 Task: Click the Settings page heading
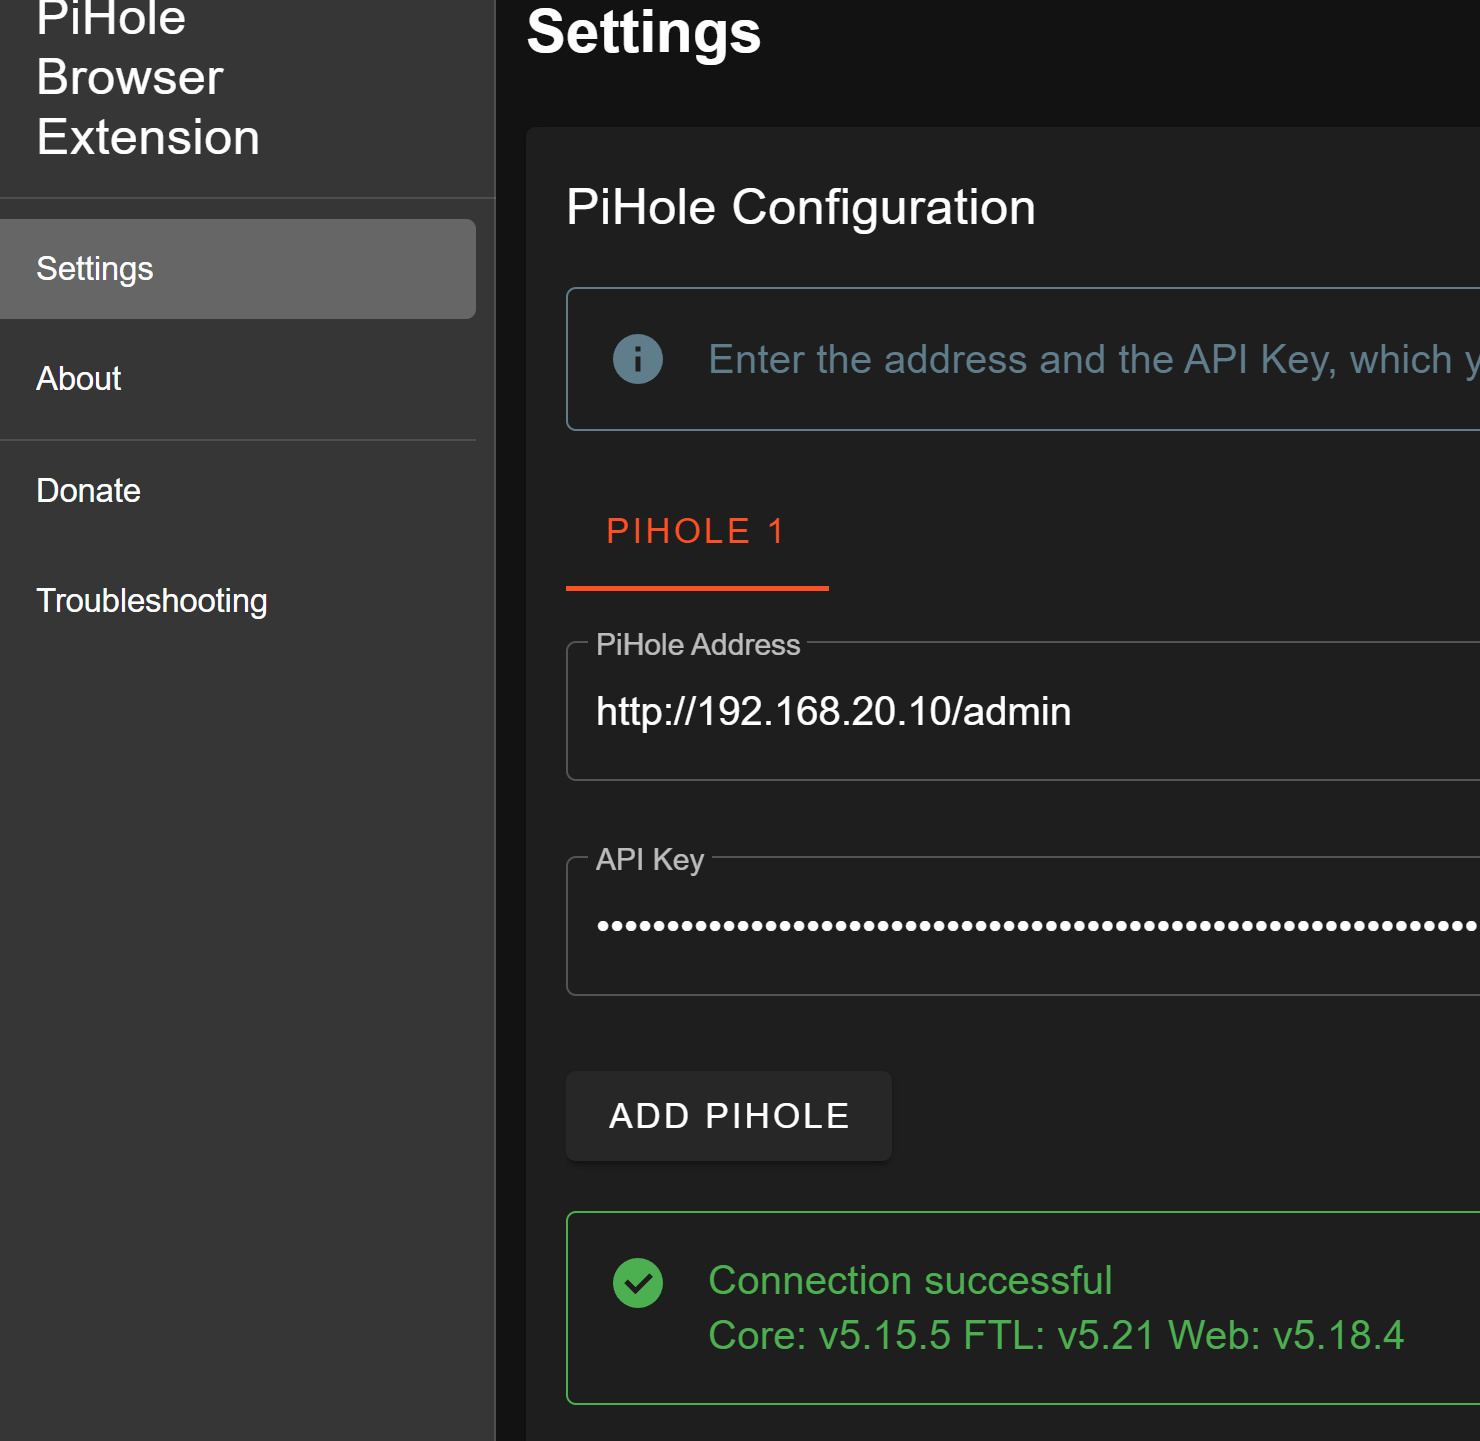(x=644, y=33)
